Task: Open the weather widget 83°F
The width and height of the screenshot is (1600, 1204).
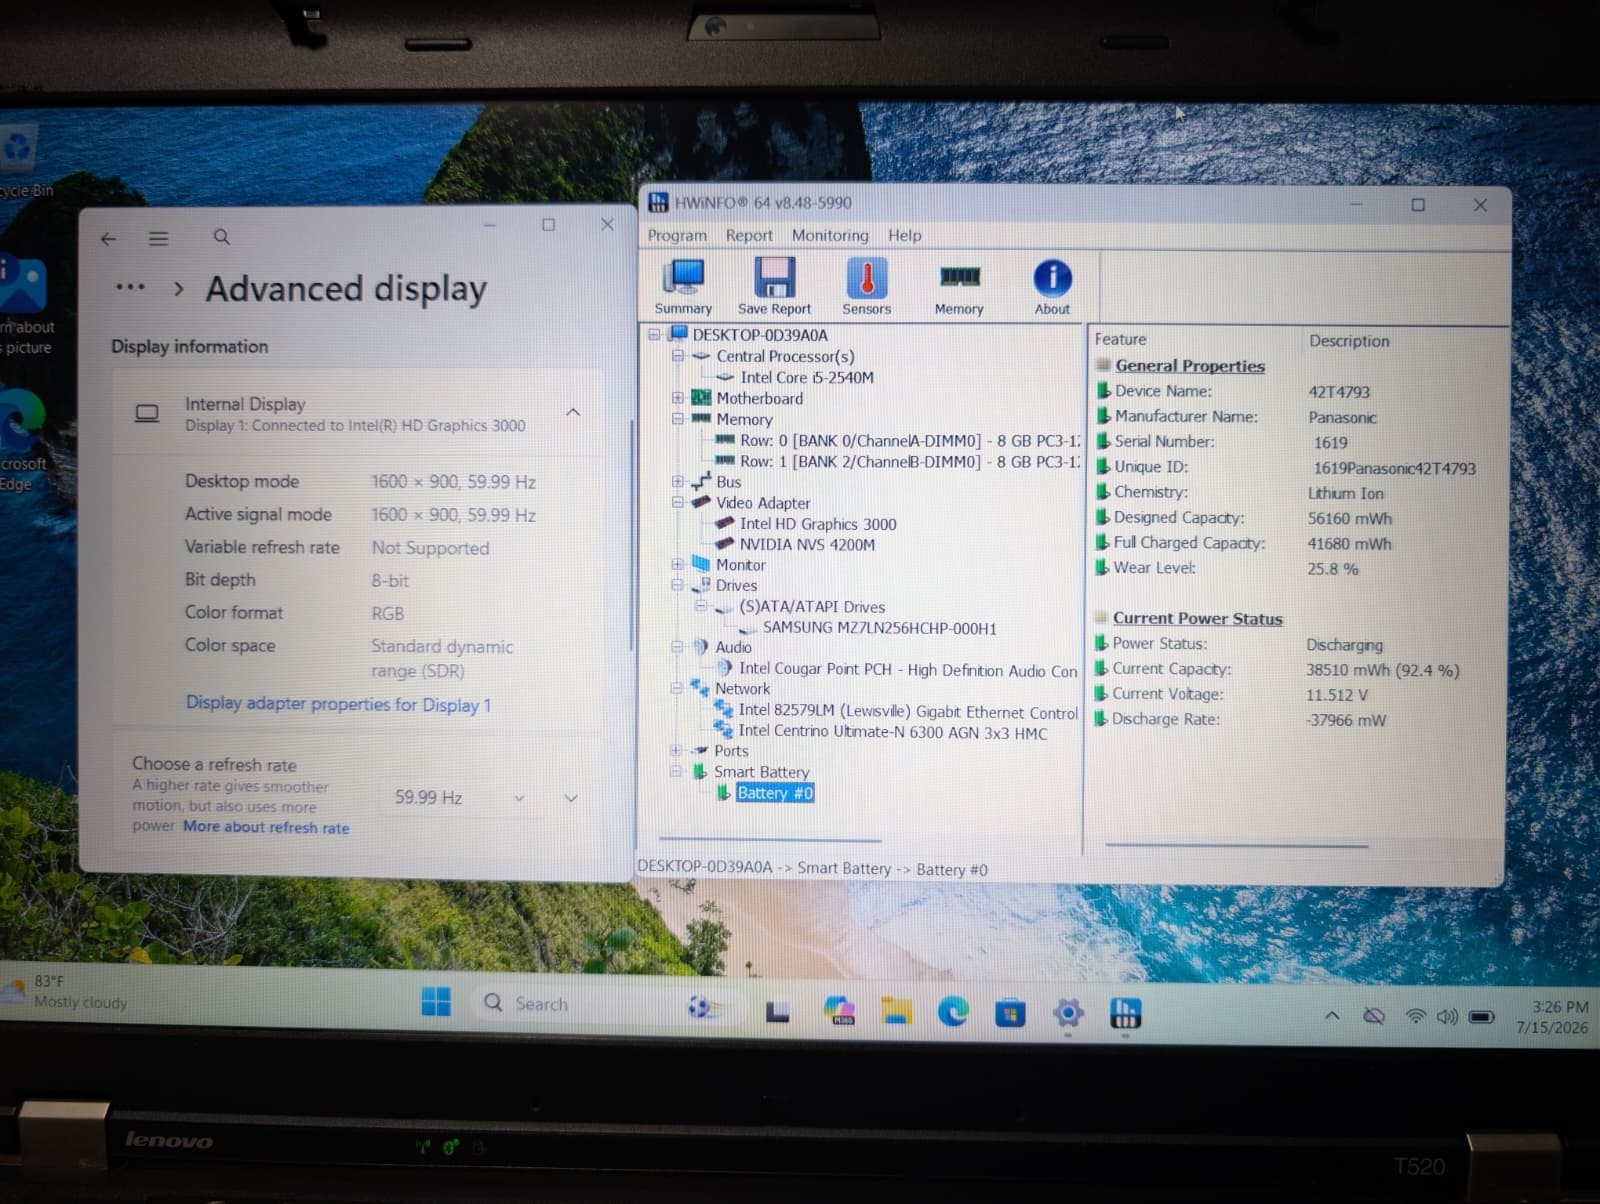Action: click(65, 992)
